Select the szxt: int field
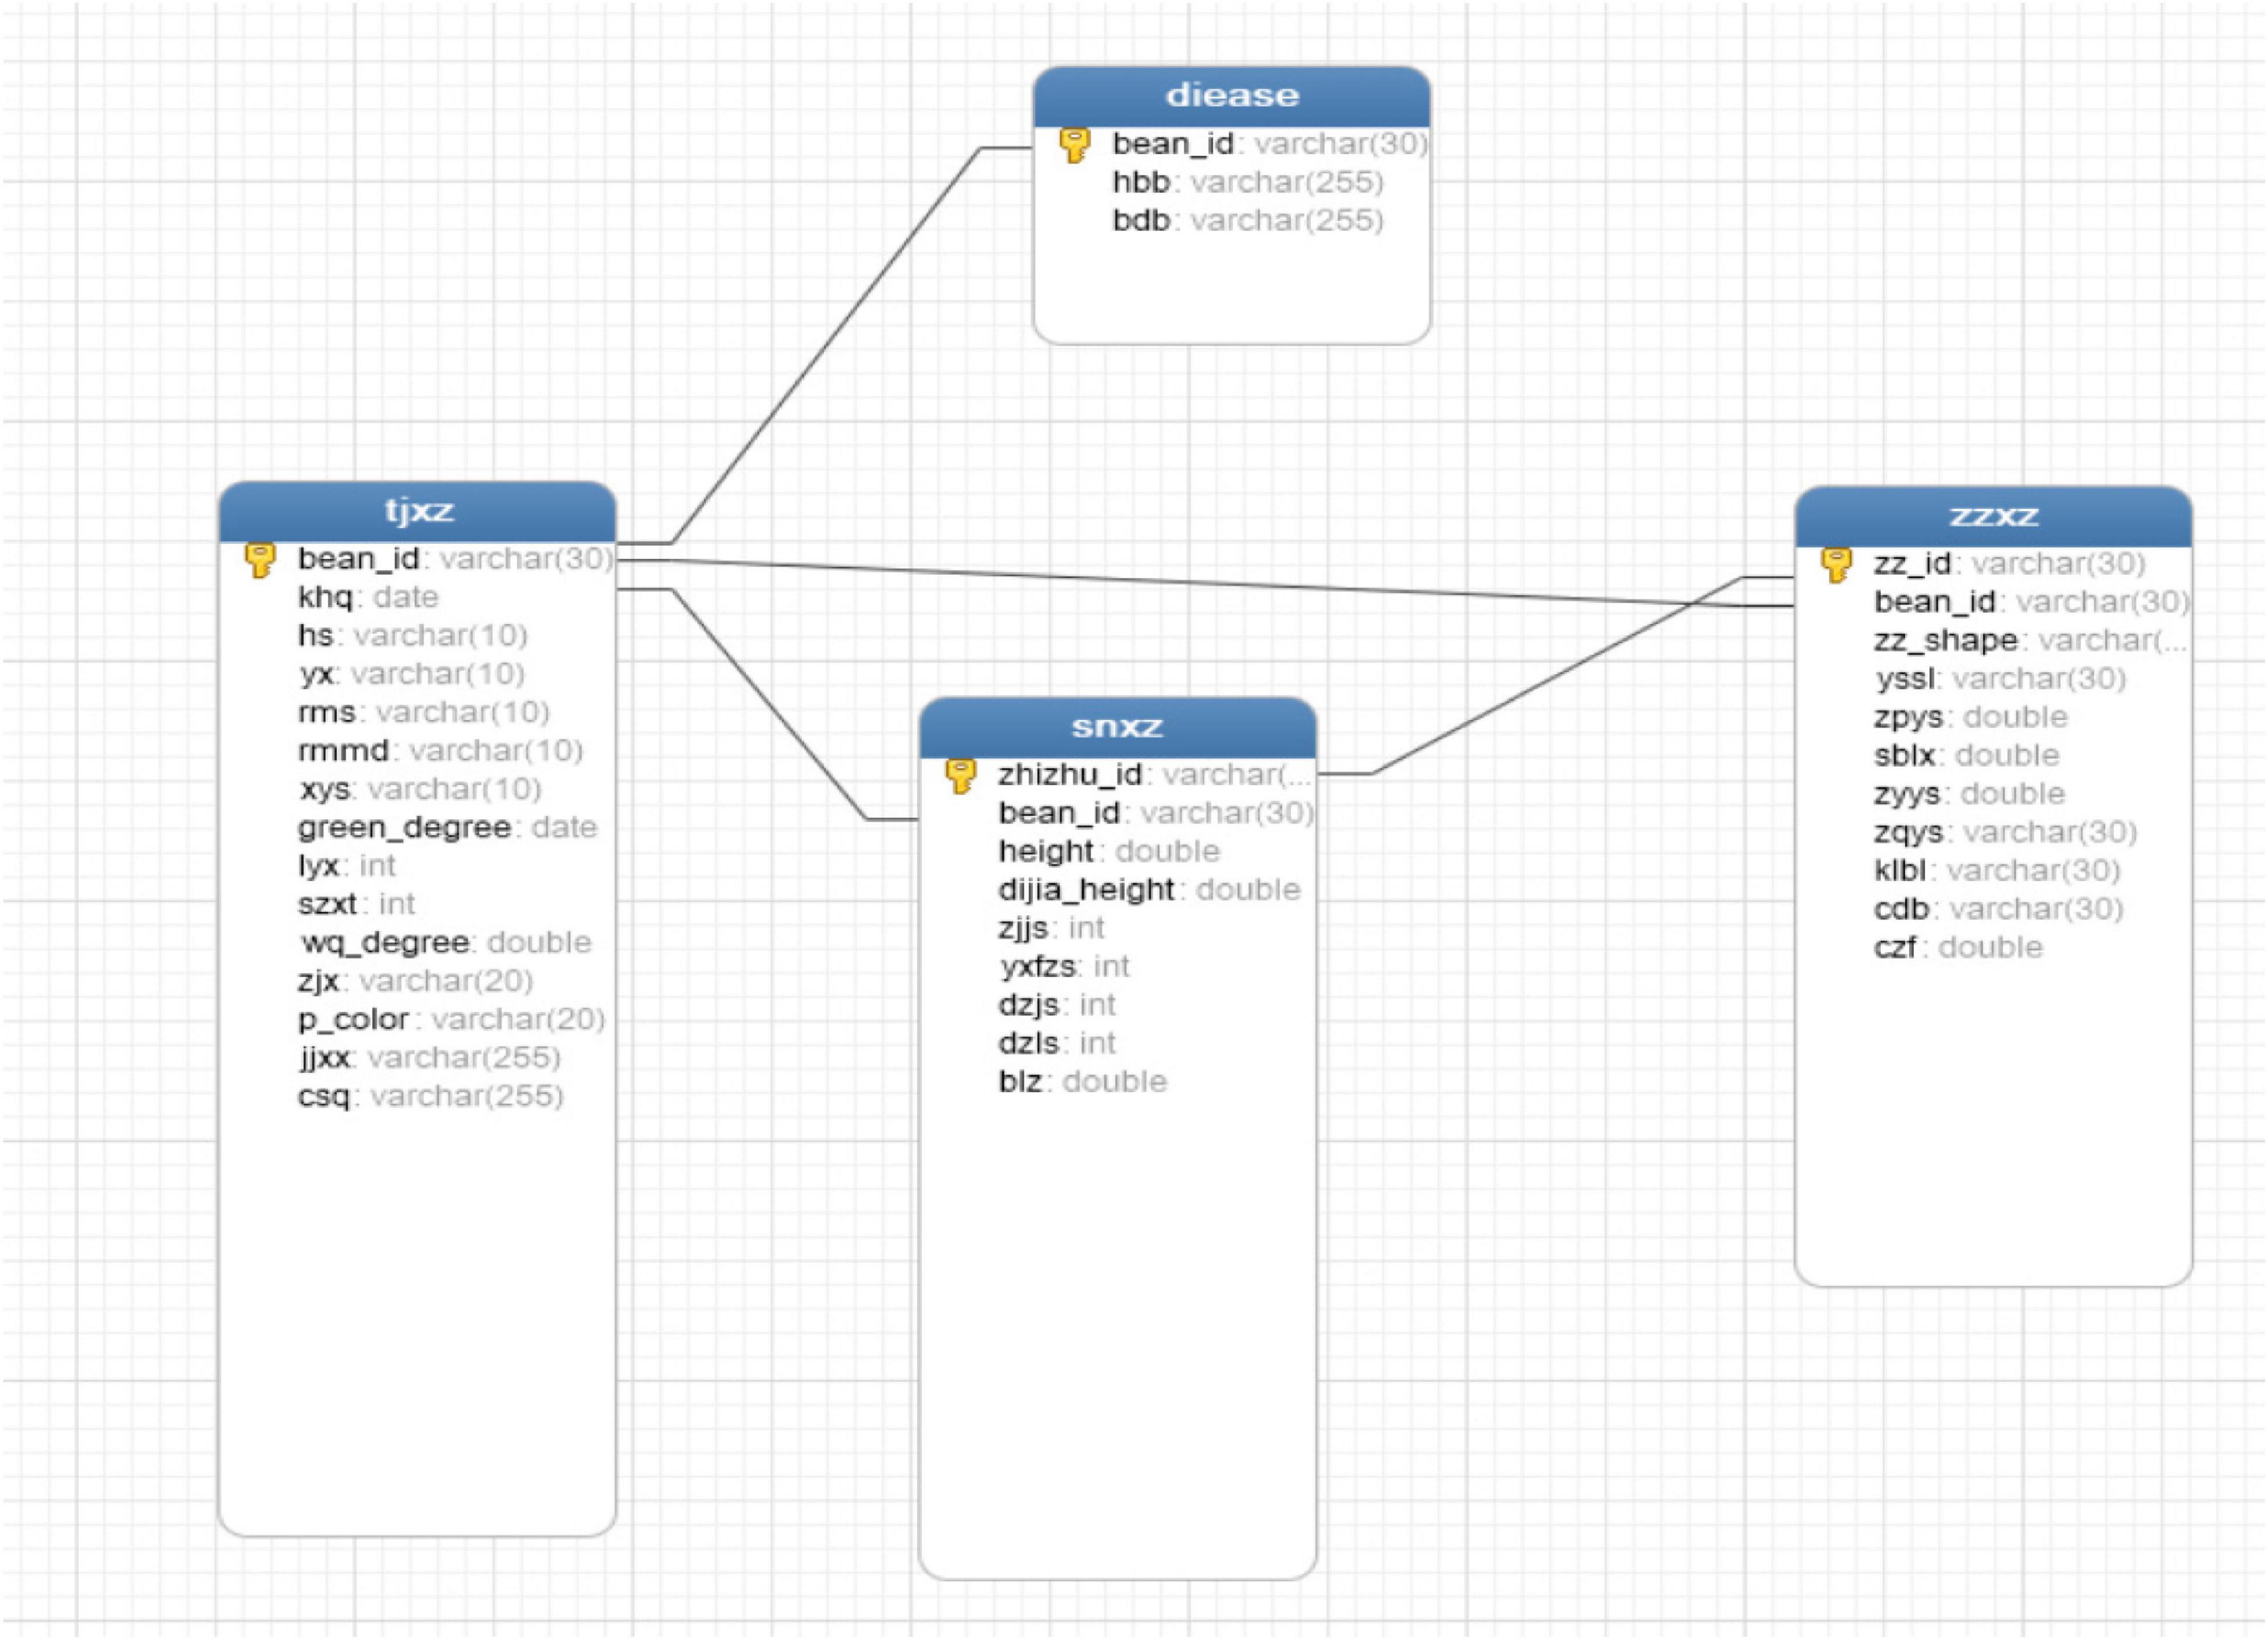 (356, 904)
